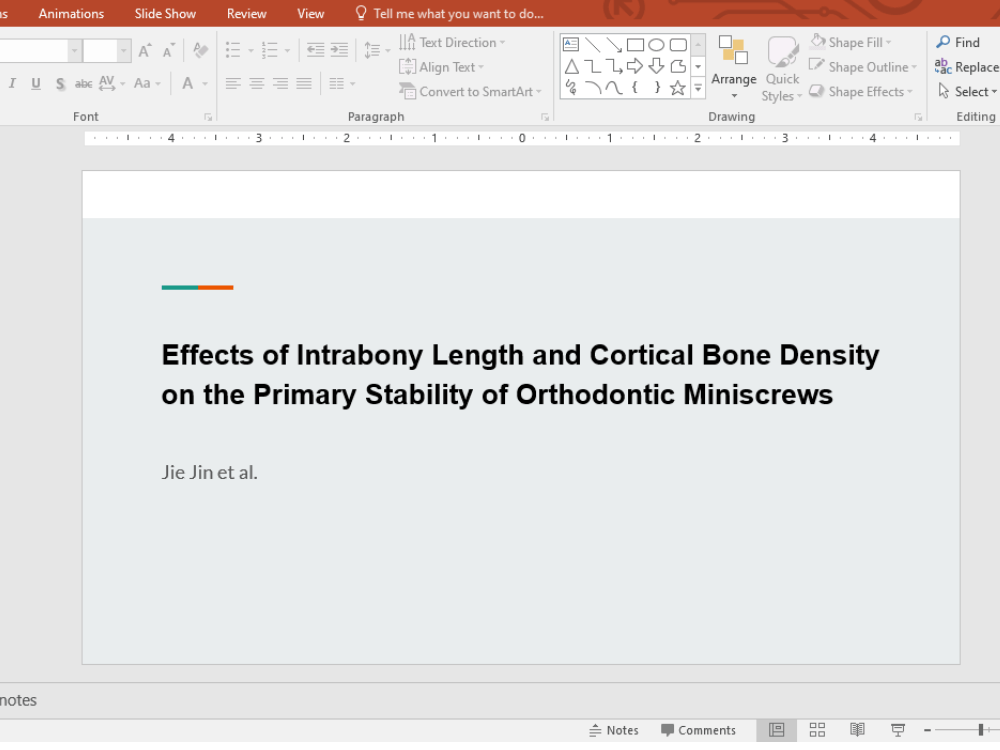Open the Shape Fill dropdown
This screenshot has width=1000, height=750.
pos(851,42)
